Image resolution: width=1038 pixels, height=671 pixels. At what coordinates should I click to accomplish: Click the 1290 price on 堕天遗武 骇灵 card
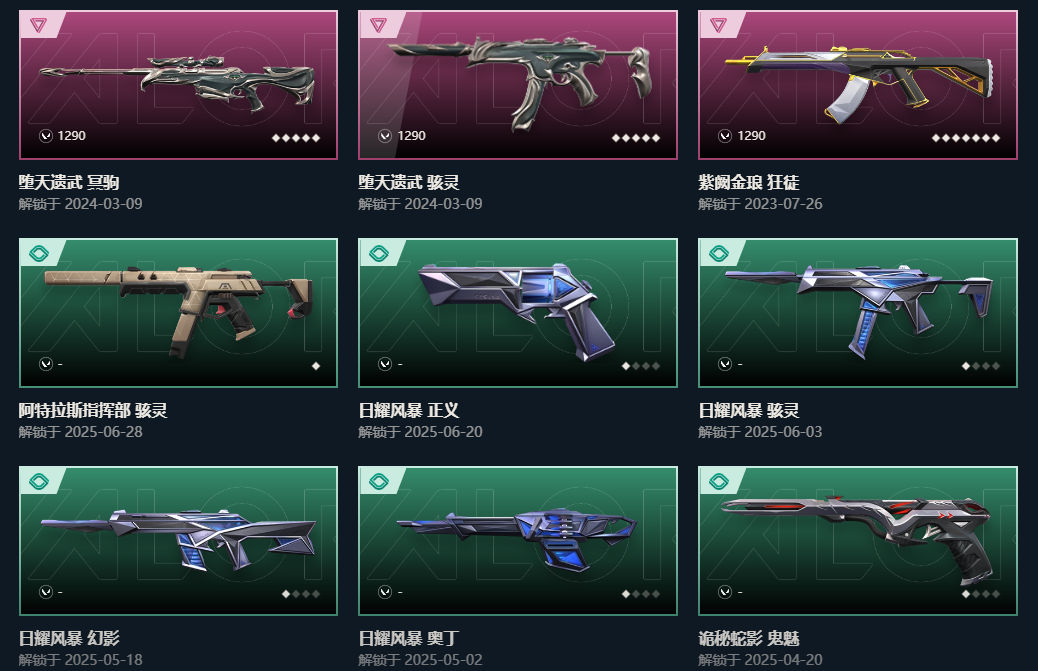(x=411, y=136)
